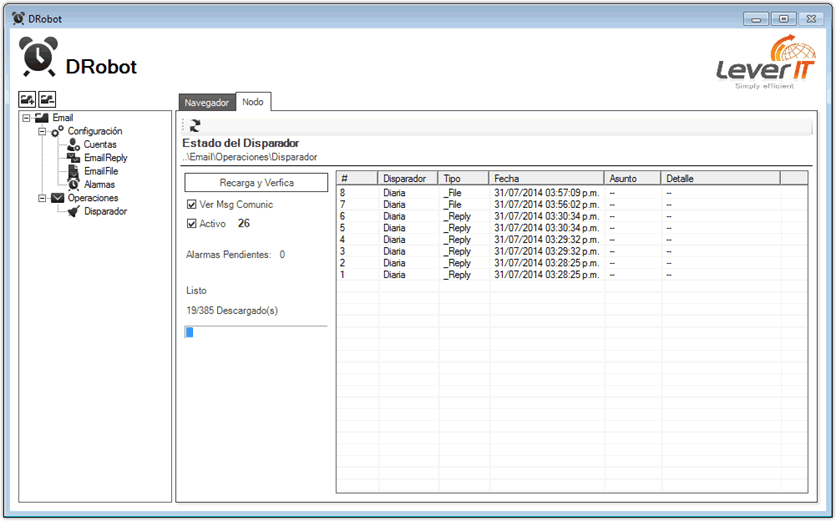The image size is (836, 521).
Task: Click the Estado del Disparador heading
Action: point(240,143)
